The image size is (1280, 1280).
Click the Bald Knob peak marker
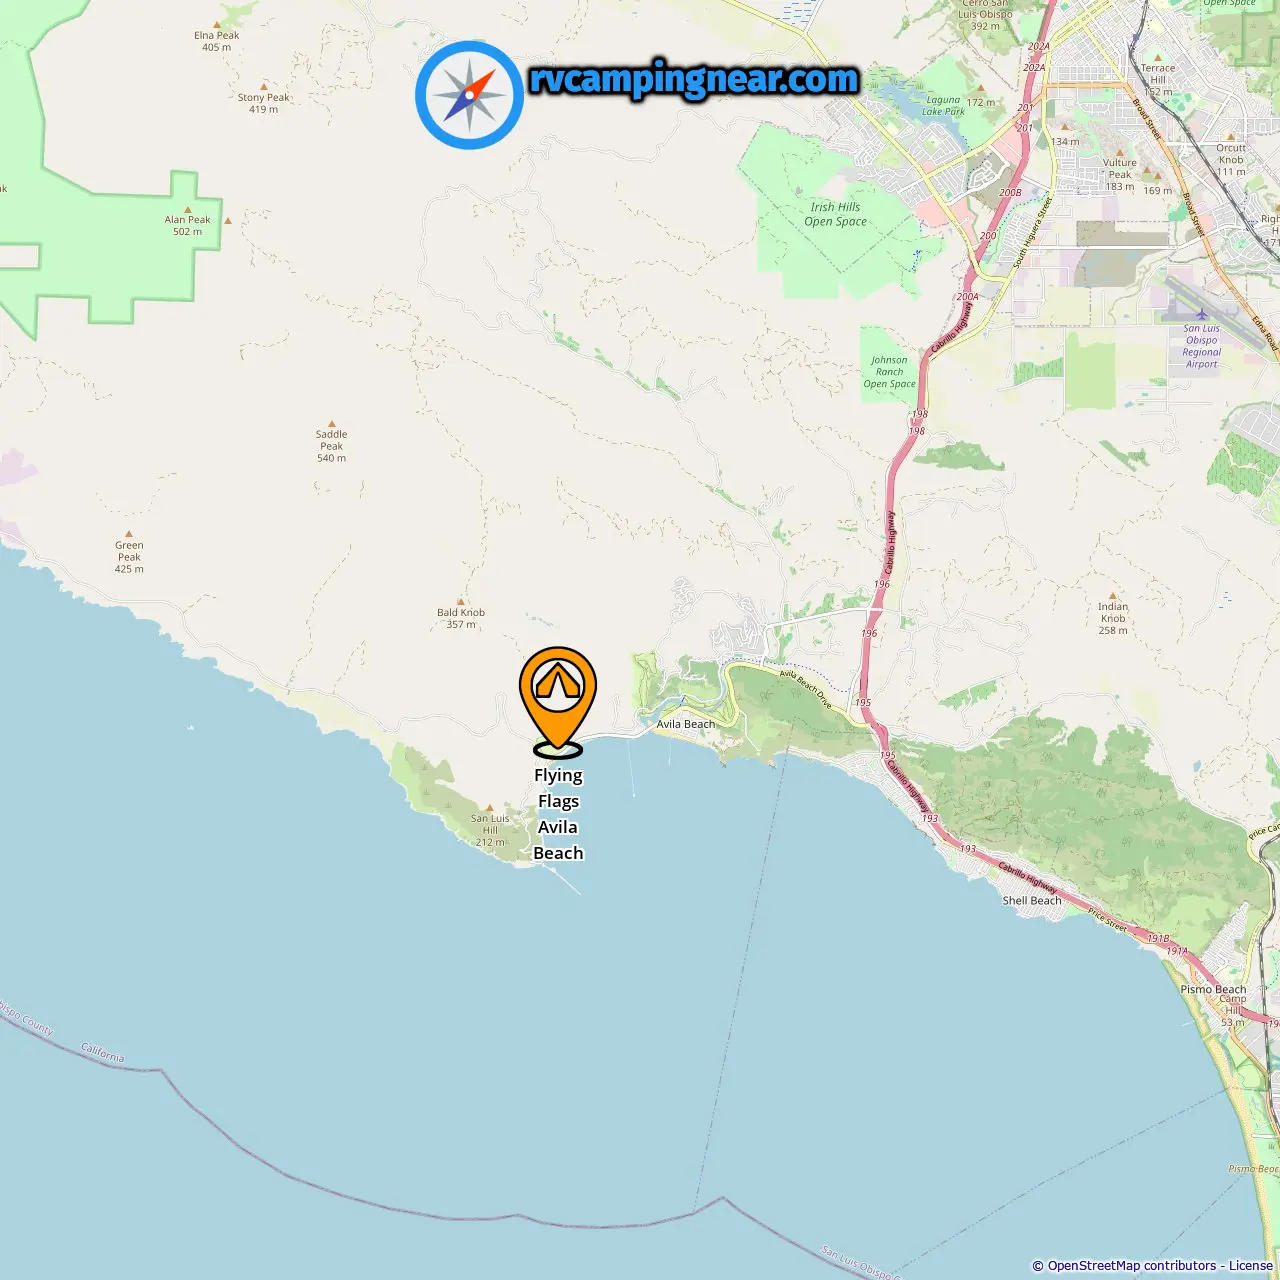coord(461,602)
